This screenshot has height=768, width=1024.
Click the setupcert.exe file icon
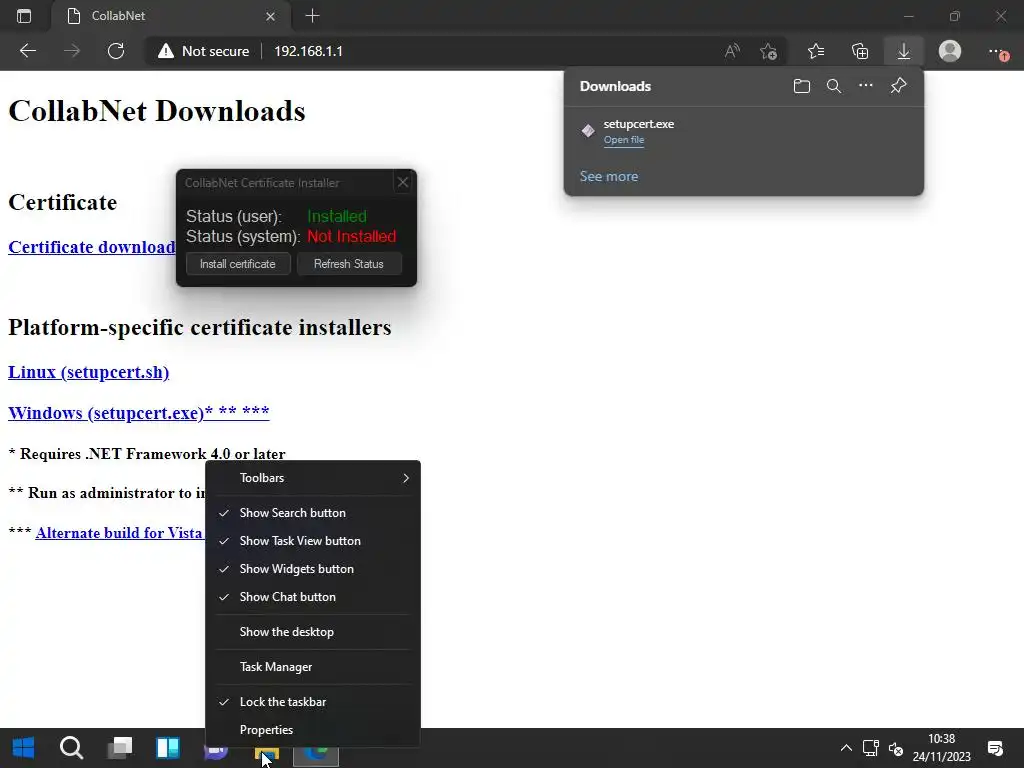click(x=588, y=131)
